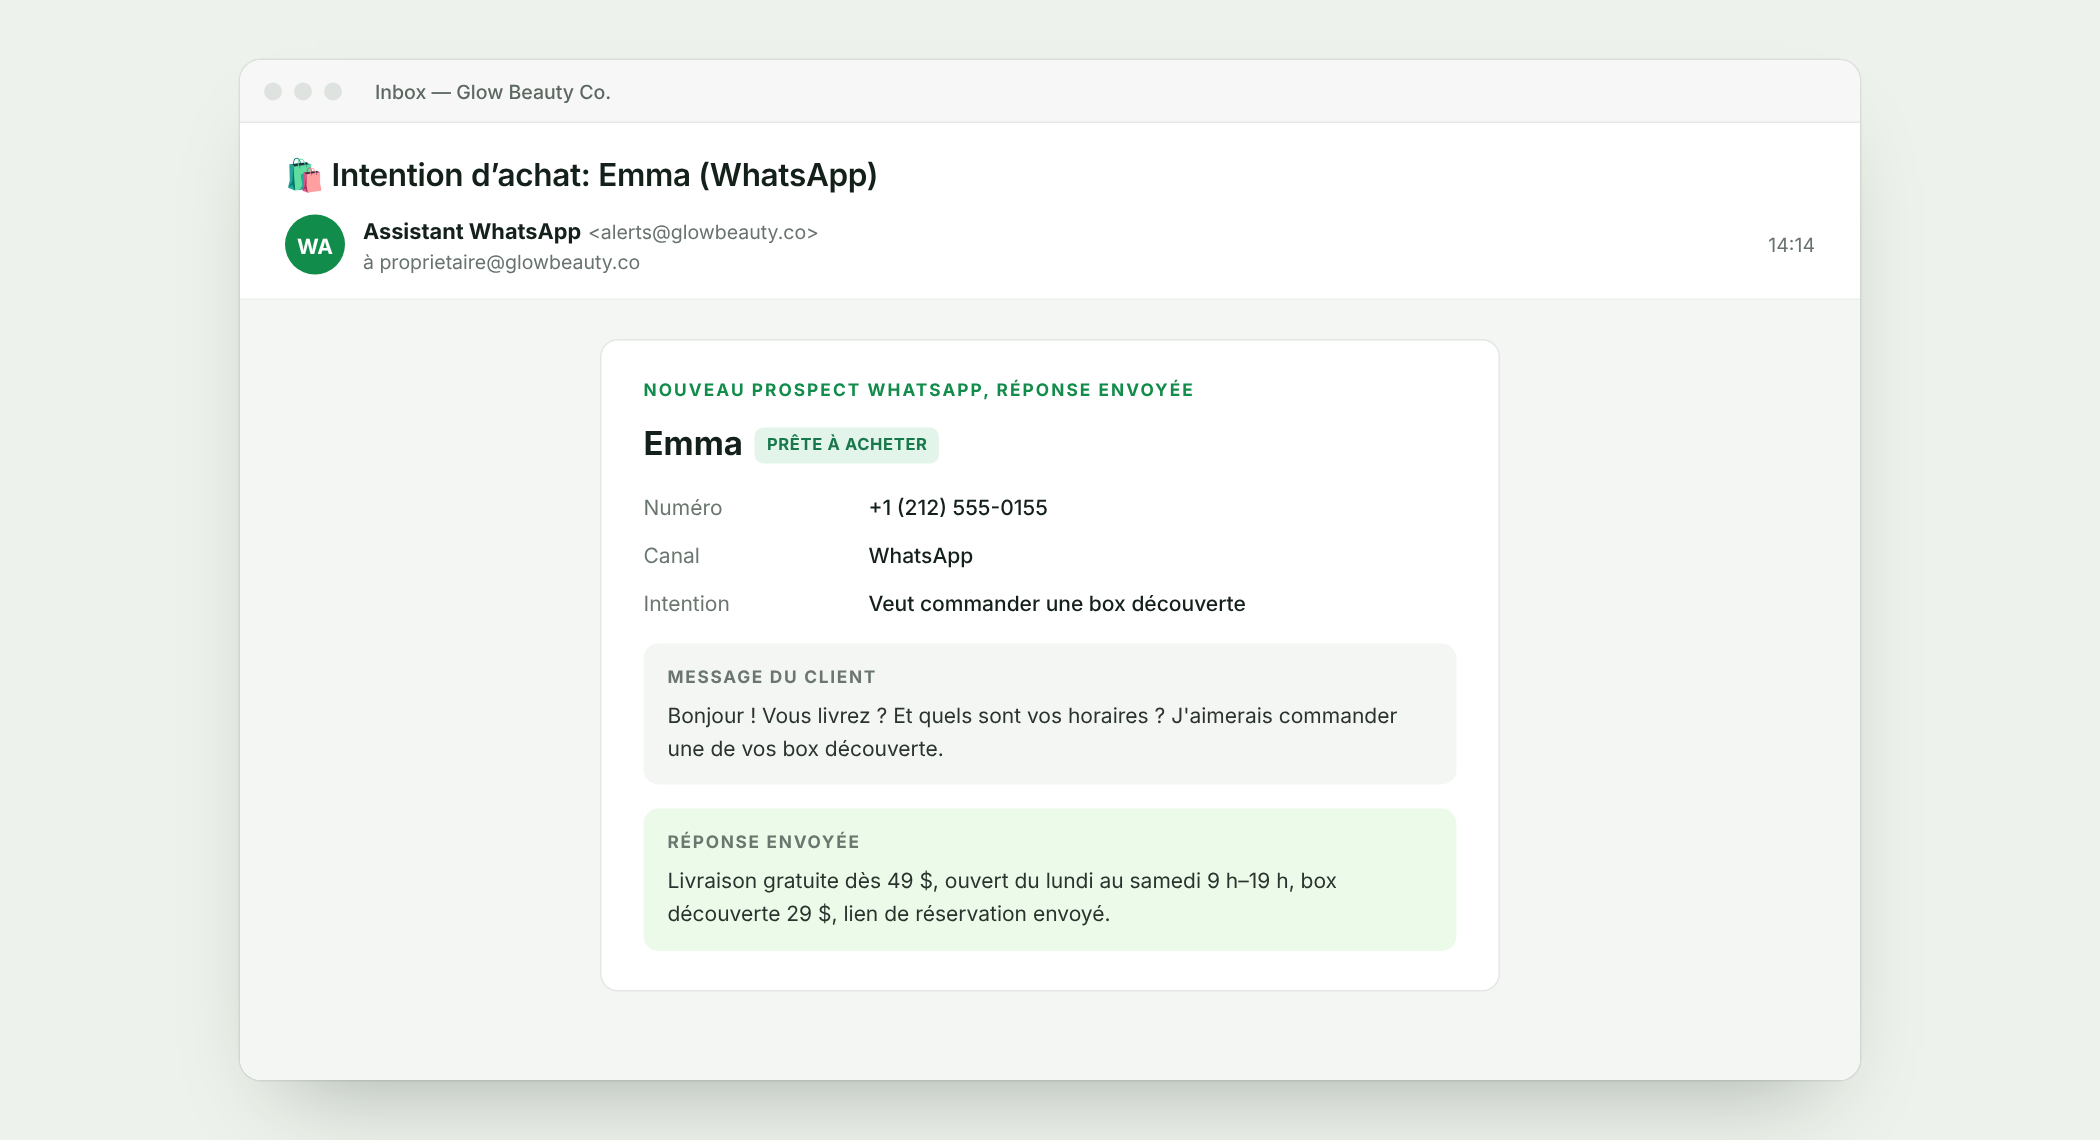
Task: Click the heading Nouveau prospect WhatsApp, réponse envoyée
Action: coord(918,390)
